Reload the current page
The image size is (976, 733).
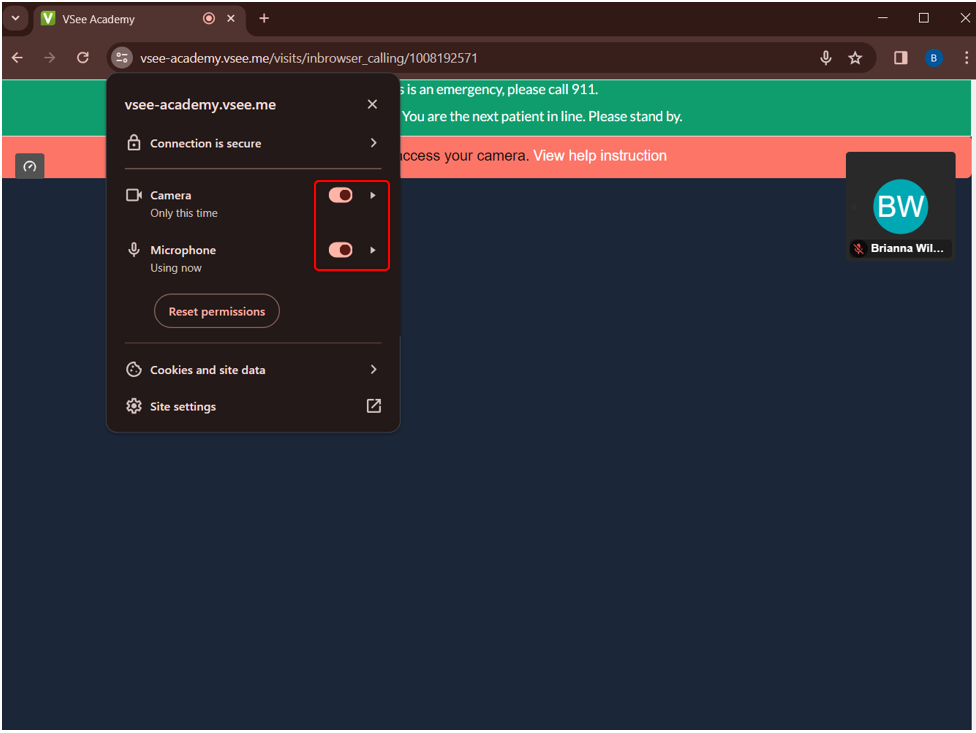click(83, 58)
